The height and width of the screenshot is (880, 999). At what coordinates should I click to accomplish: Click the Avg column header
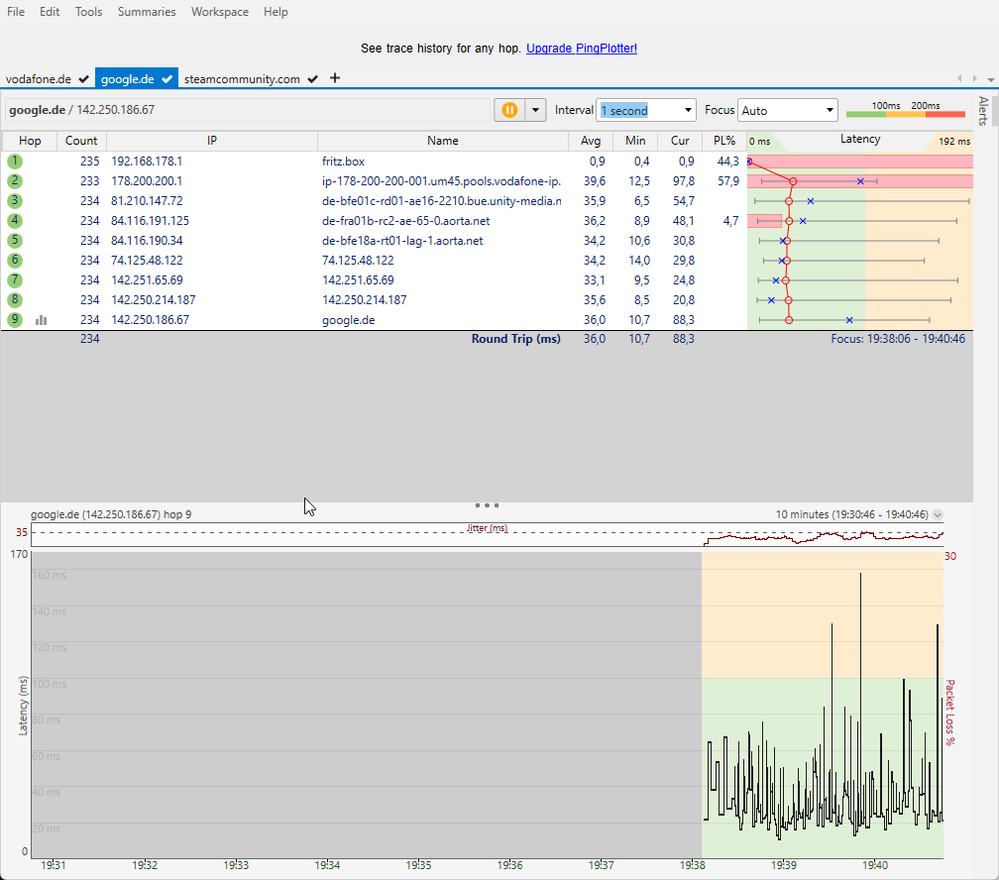[591, 141]
